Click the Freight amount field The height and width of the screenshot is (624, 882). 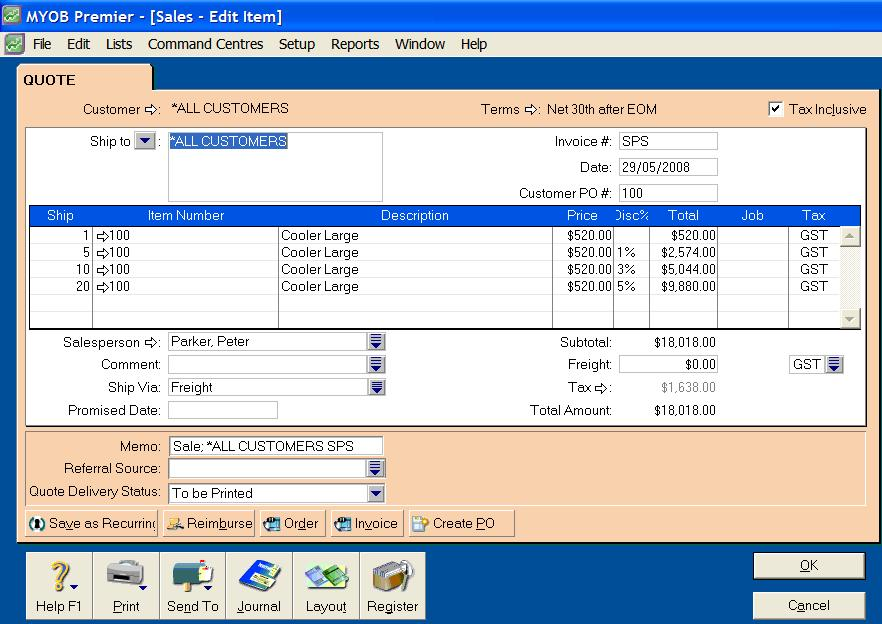pyautogui.click(x=668, y=364)
